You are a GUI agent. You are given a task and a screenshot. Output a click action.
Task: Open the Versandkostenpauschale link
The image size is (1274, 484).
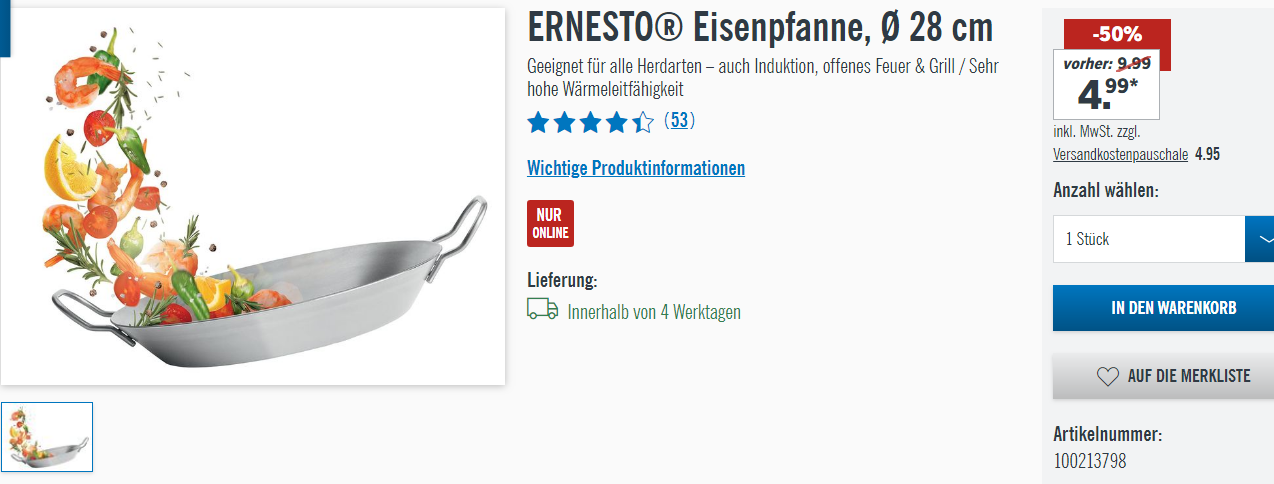1120,154
